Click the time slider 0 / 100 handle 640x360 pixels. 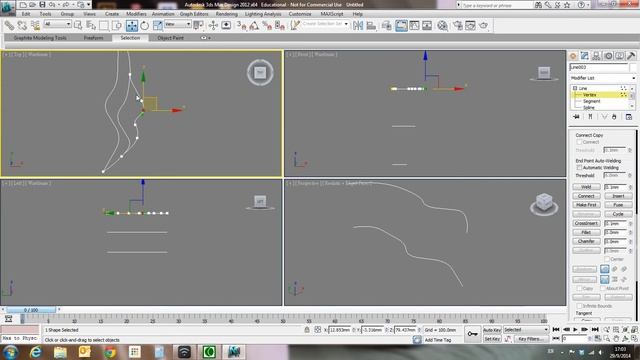tap(31, 310)
